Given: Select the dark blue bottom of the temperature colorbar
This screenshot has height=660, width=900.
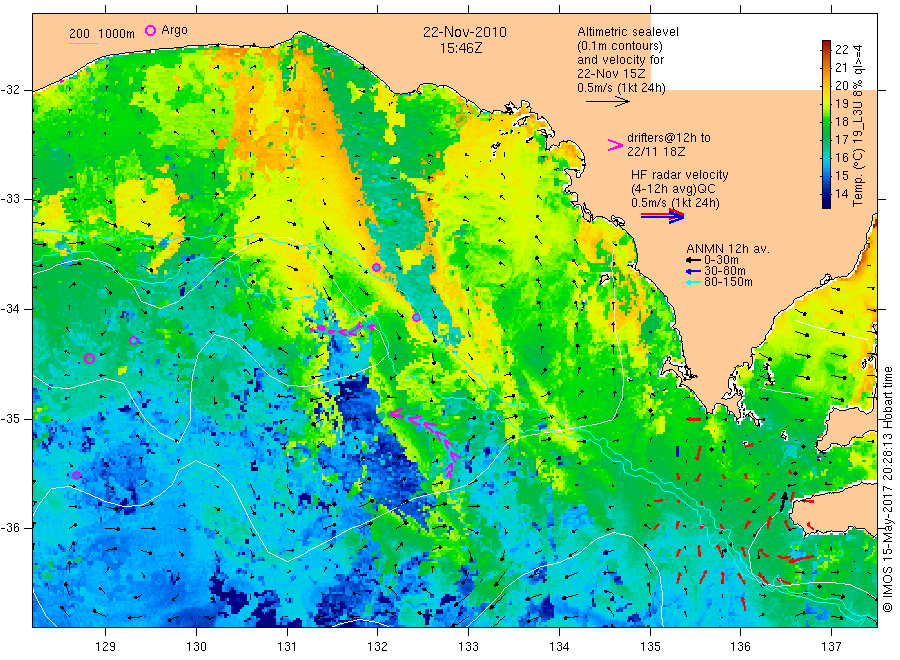Looking at the screenshot, I should [x=826, y=202].
